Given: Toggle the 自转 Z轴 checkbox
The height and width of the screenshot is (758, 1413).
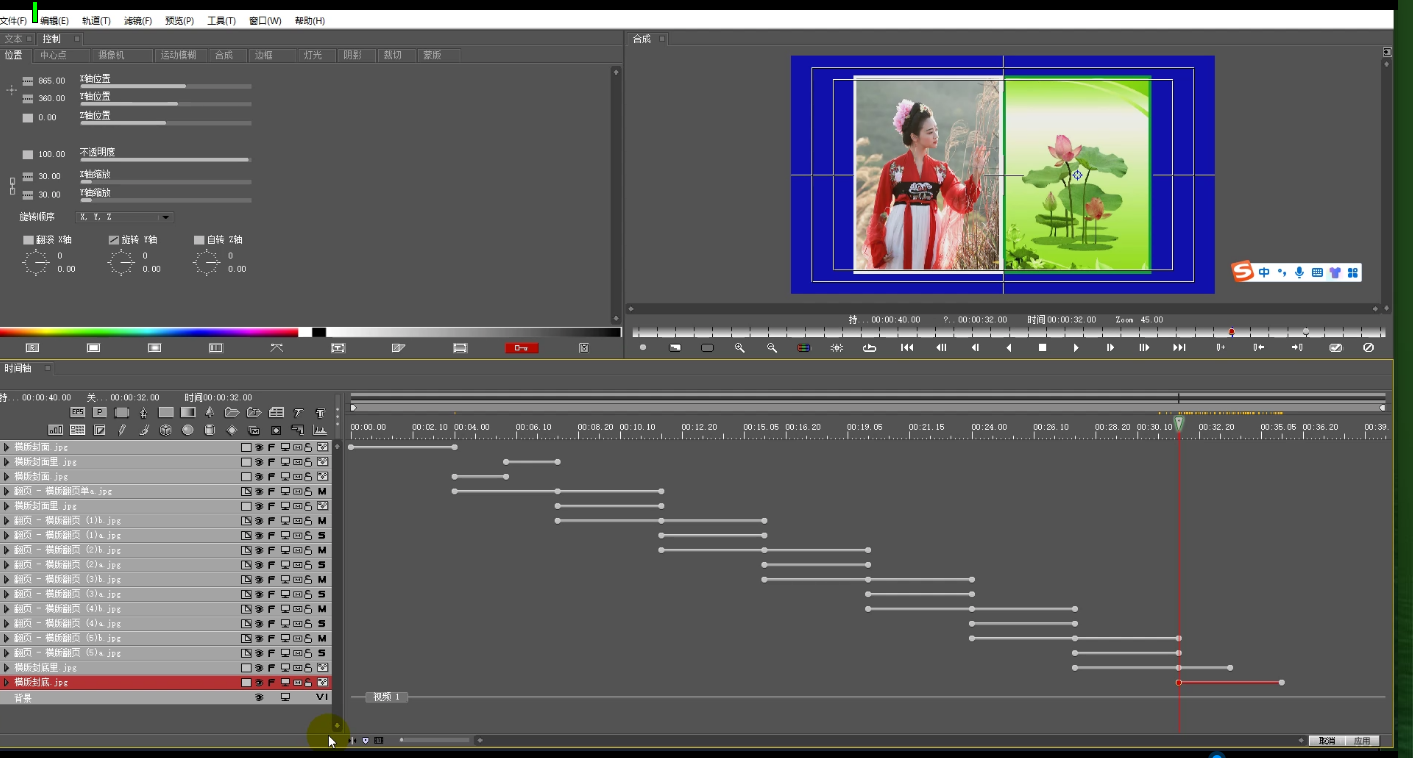Looking at the screenshot, I should (199, 240).
